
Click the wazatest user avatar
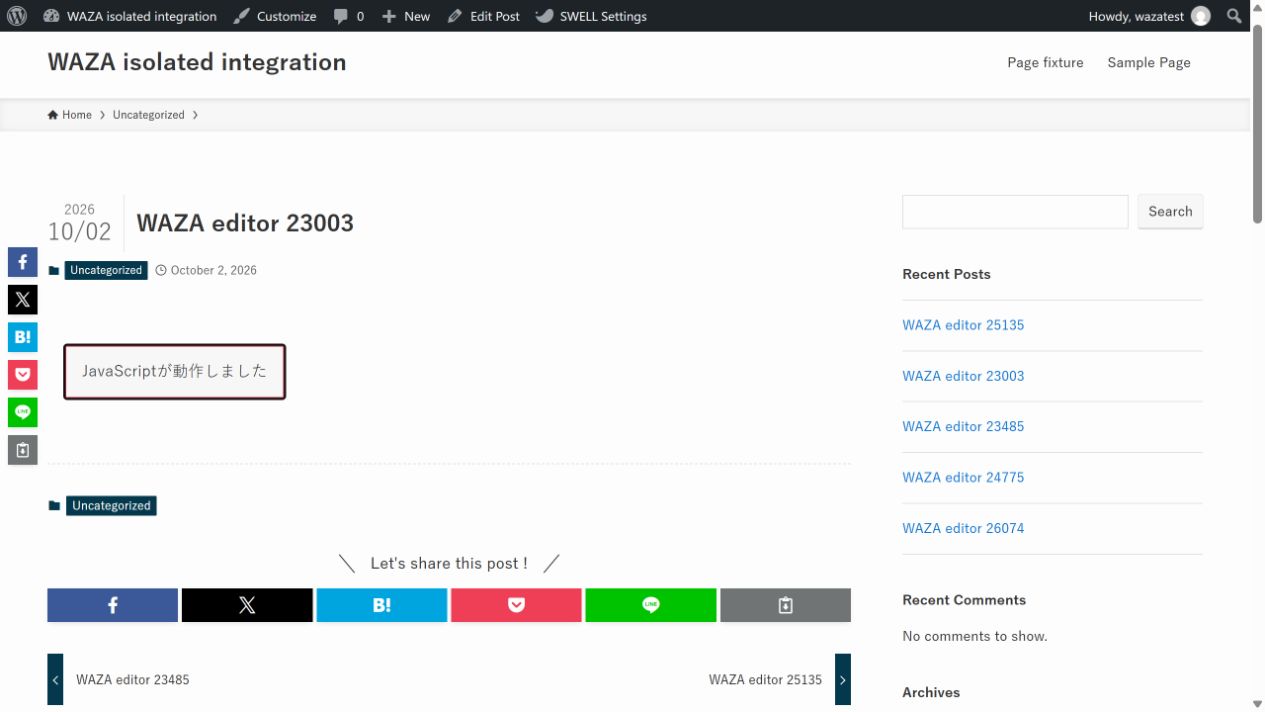(1201, 16)
